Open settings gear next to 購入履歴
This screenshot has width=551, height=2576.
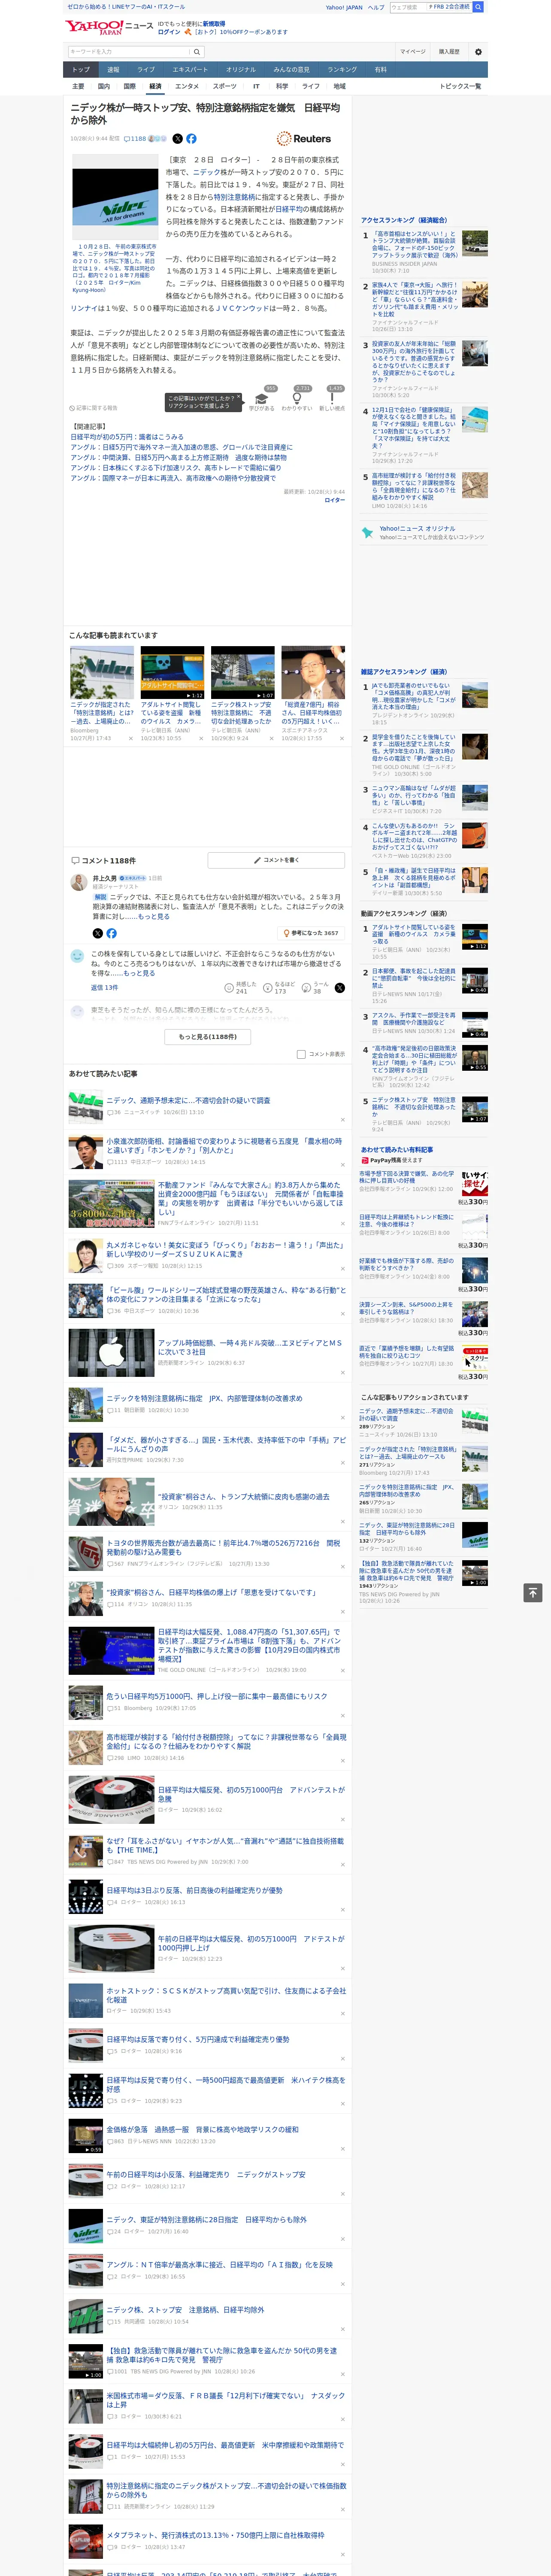click(478, 51)
